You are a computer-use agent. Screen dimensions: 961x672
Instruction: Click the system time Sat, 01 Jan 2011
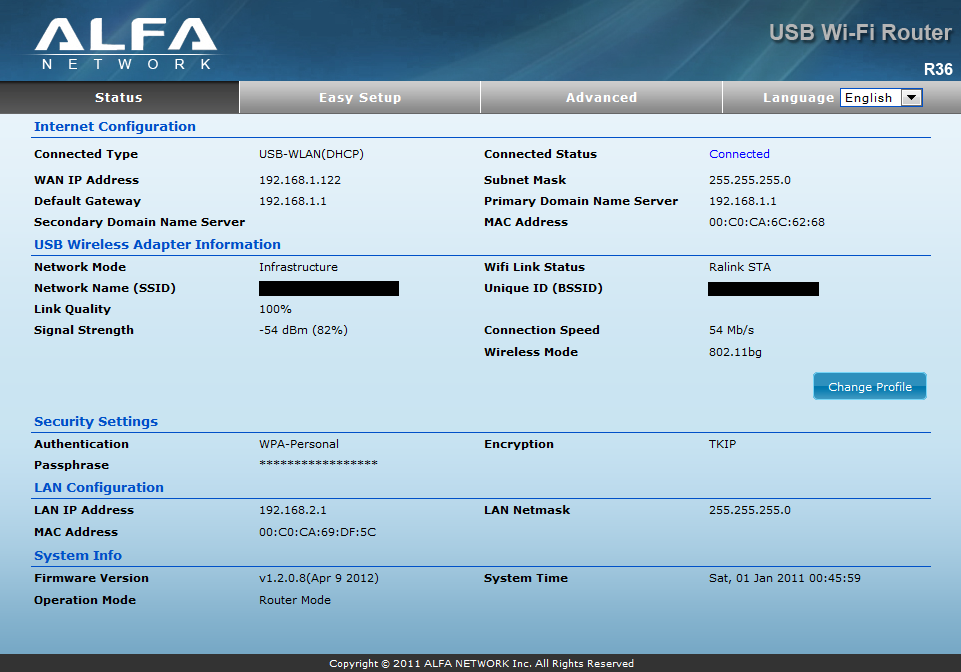click(784, 578)
